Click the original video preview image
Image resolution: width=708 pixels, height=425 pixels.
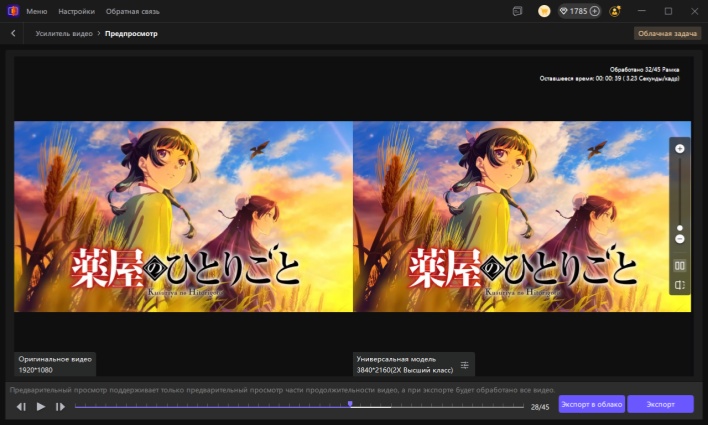click(x=183, y=216)
